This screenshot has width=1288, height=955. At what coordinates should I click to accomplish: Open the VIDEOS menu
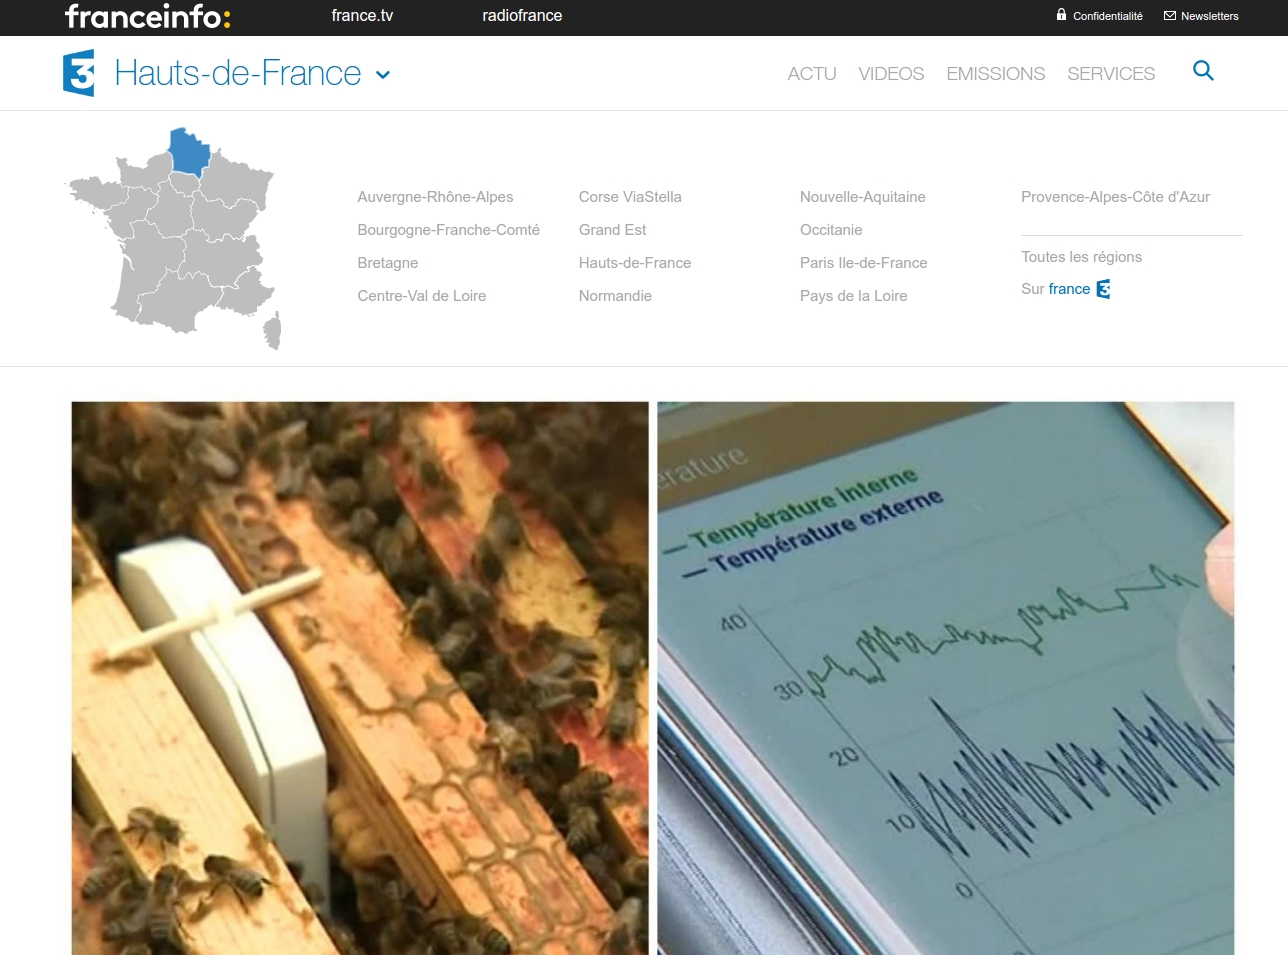891,74
